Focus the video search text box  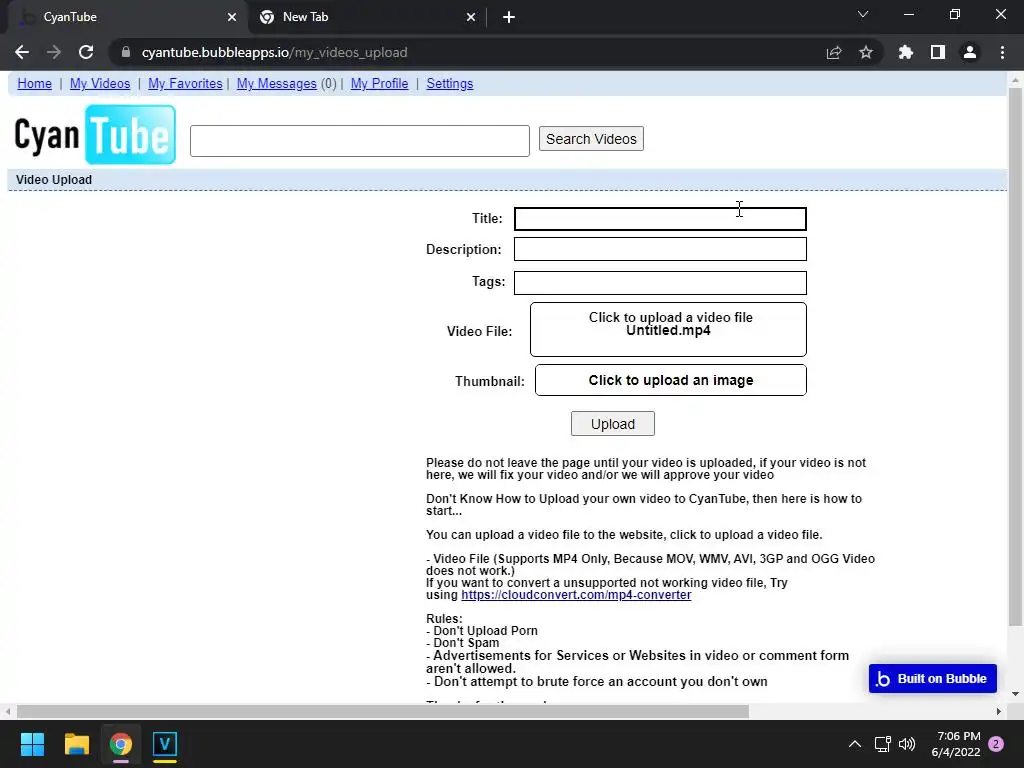pyautogui.click(x=360, y=141)
